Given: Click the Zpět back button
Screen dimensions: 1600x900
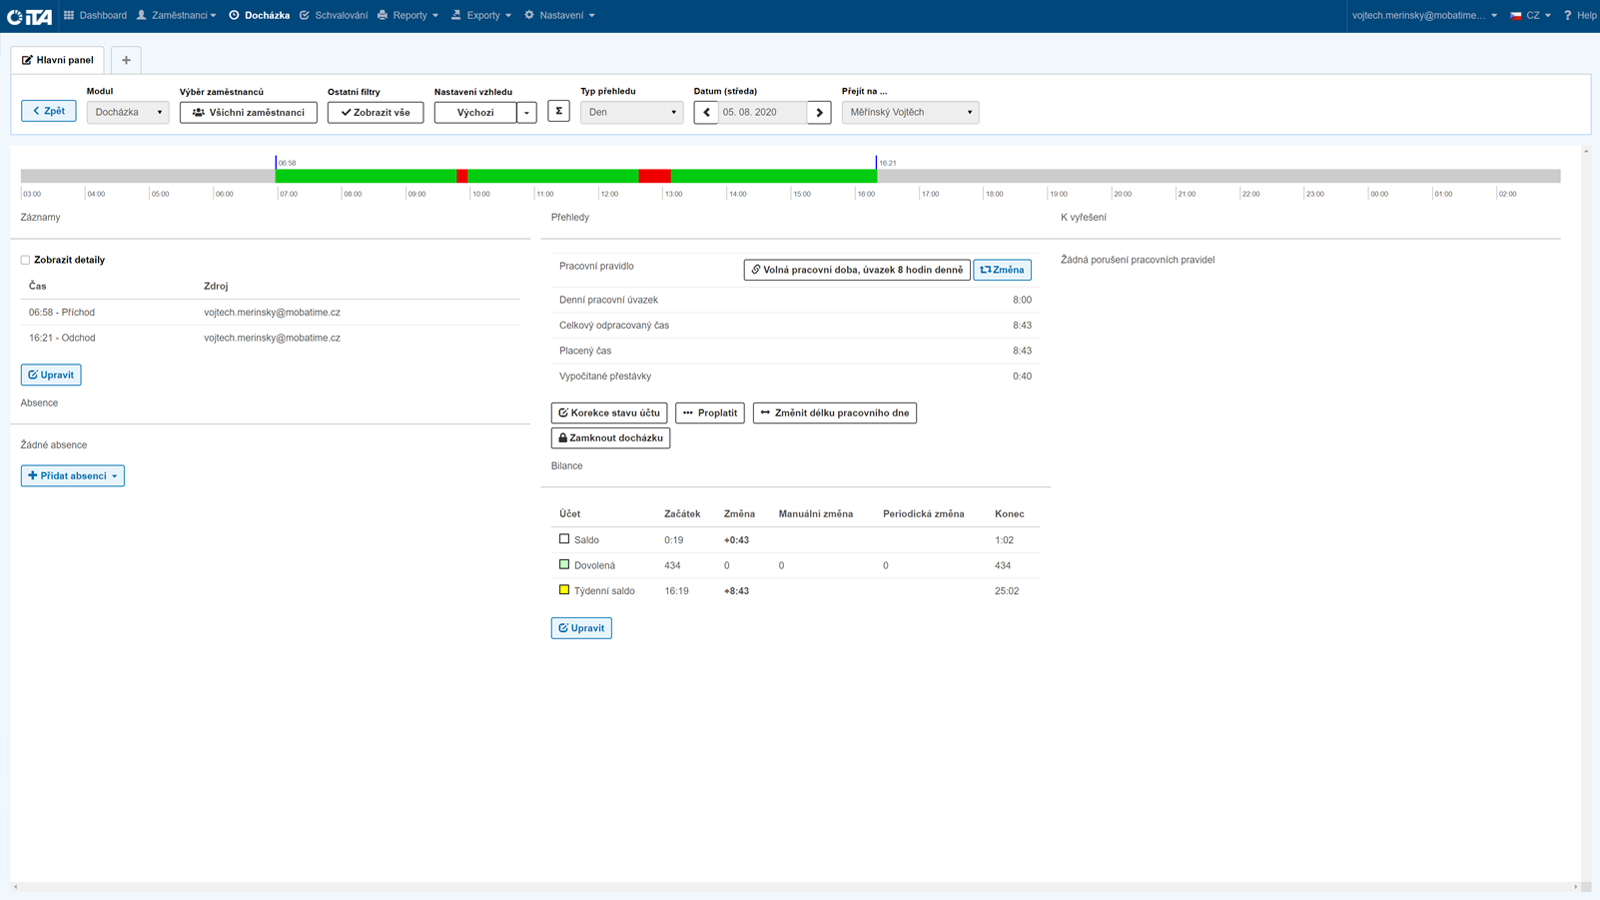Looking at the screenshot, I should (48, 111).
